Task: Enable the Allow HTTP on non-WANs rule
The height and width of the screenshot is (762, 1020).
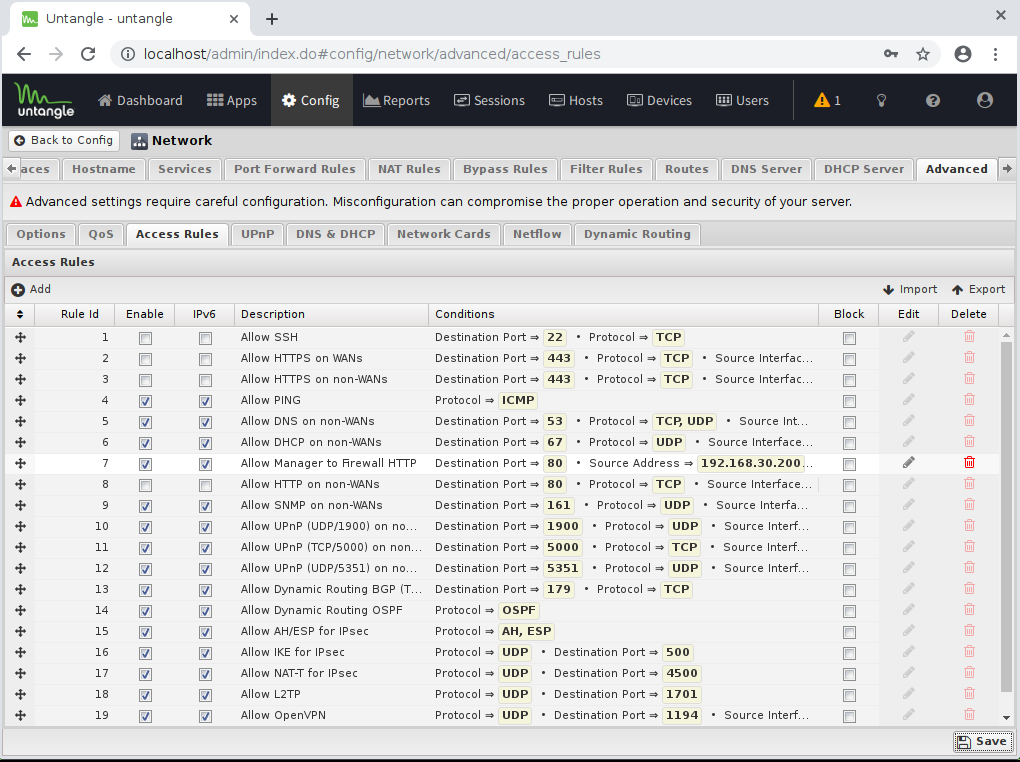Action: (145, 485)
